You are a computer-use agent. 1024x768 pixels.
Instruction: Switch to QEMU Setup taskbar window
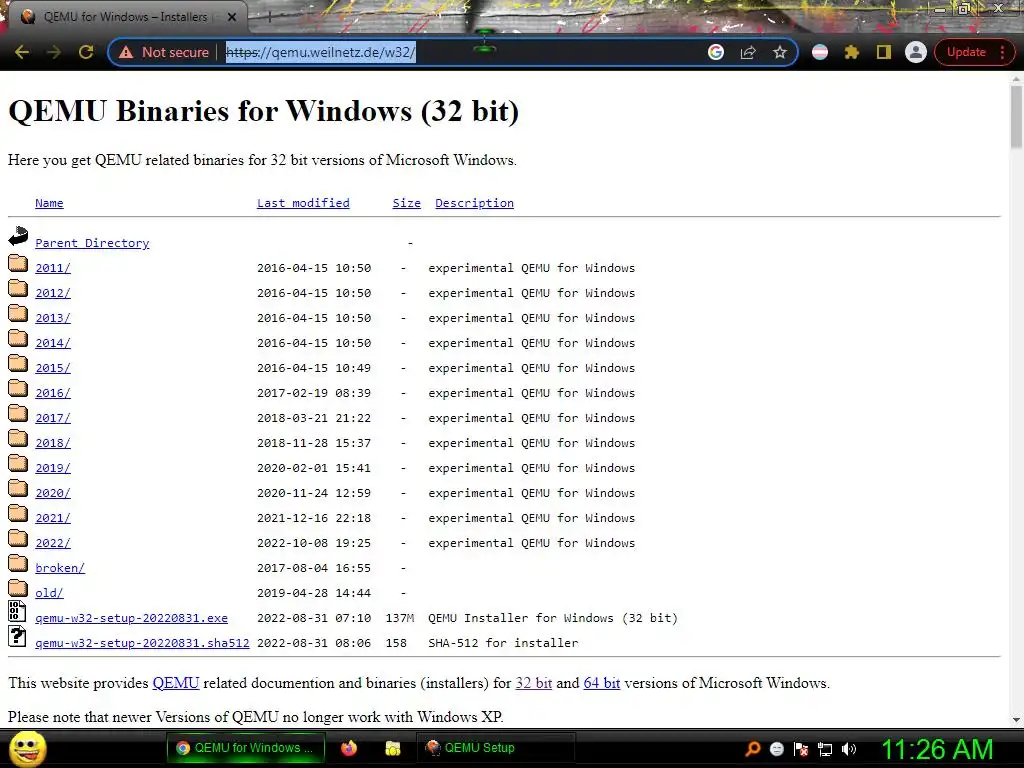click(x=494, y=748)
